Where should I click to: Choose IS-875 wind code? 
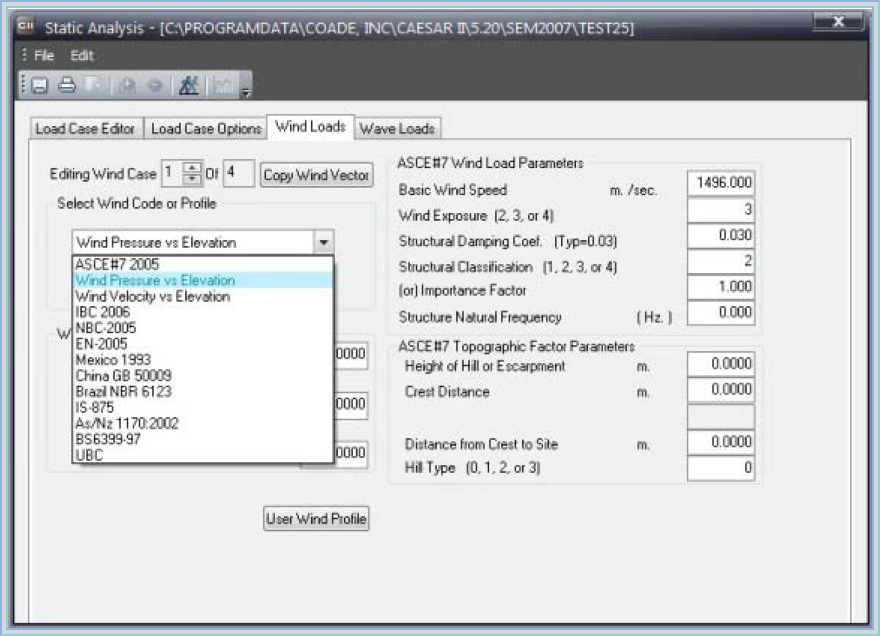point(203,408)
